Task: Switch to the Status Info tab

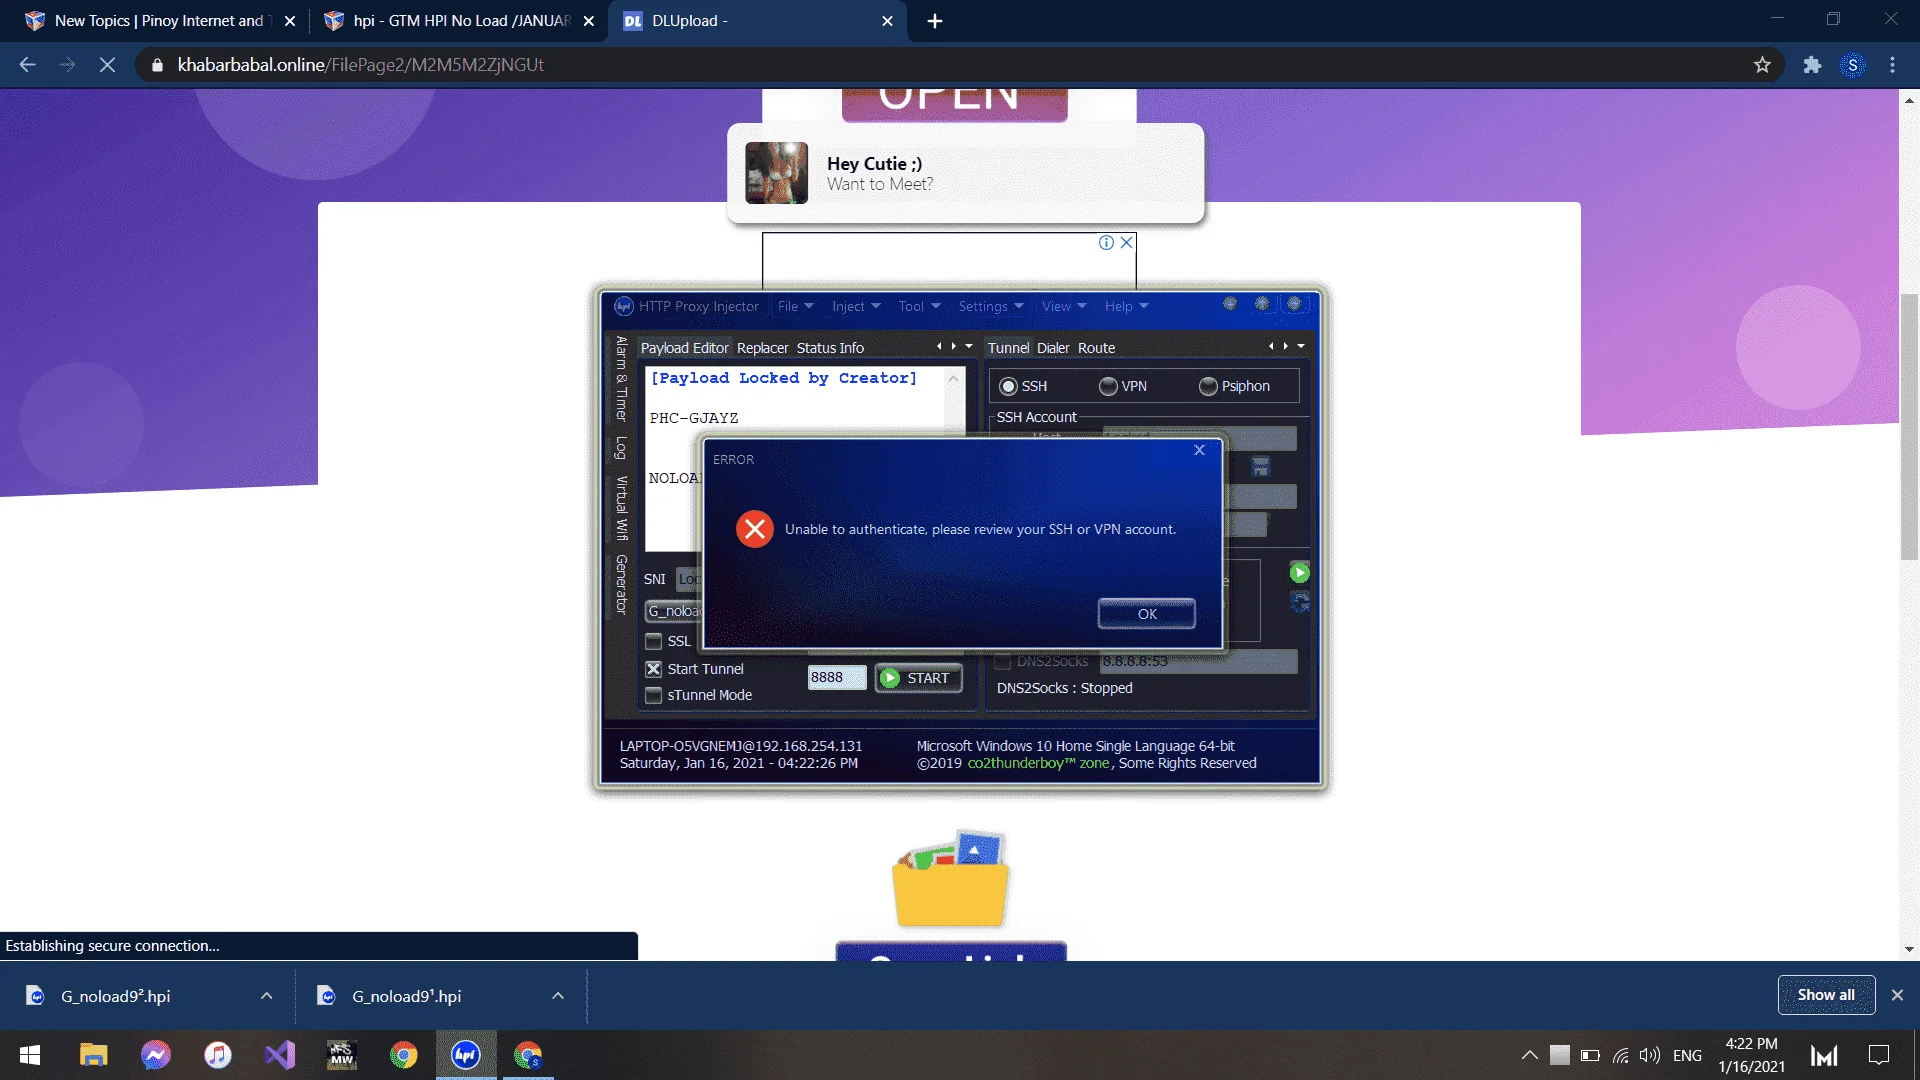Action: [x=830, y=348]
